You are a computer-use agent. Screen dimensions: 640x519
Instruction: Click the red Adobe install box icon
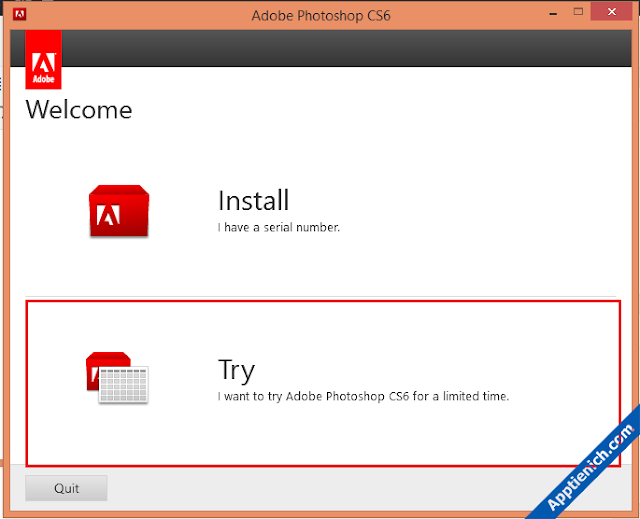[x=119, y=211]
